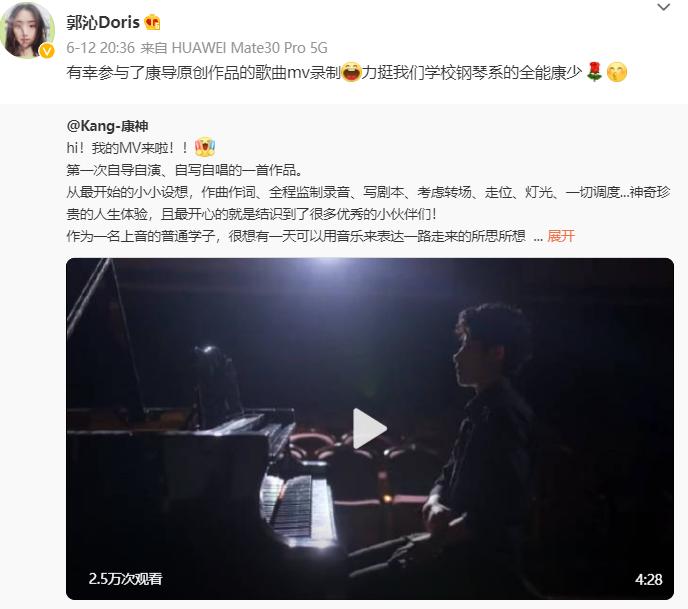
Task: Click 郭沁Doris profile avatar
Action: 27,30
